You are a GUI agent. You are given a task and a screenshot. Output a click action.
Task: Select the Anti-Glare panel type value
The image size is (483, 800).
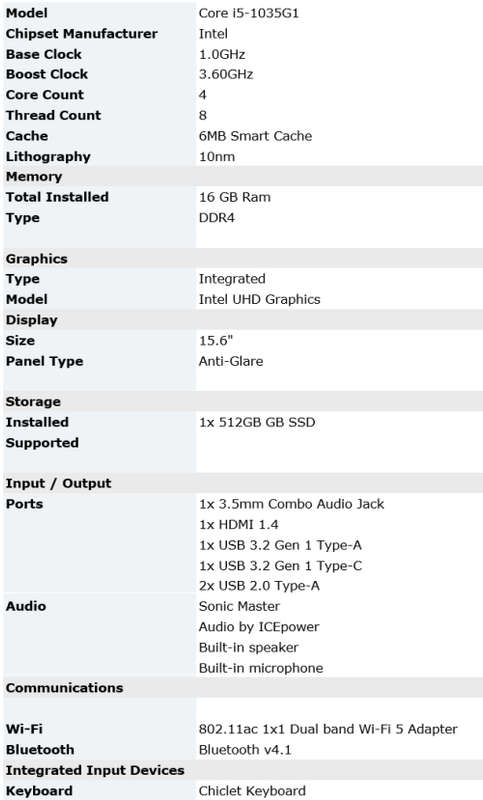[x=231, y=361]
